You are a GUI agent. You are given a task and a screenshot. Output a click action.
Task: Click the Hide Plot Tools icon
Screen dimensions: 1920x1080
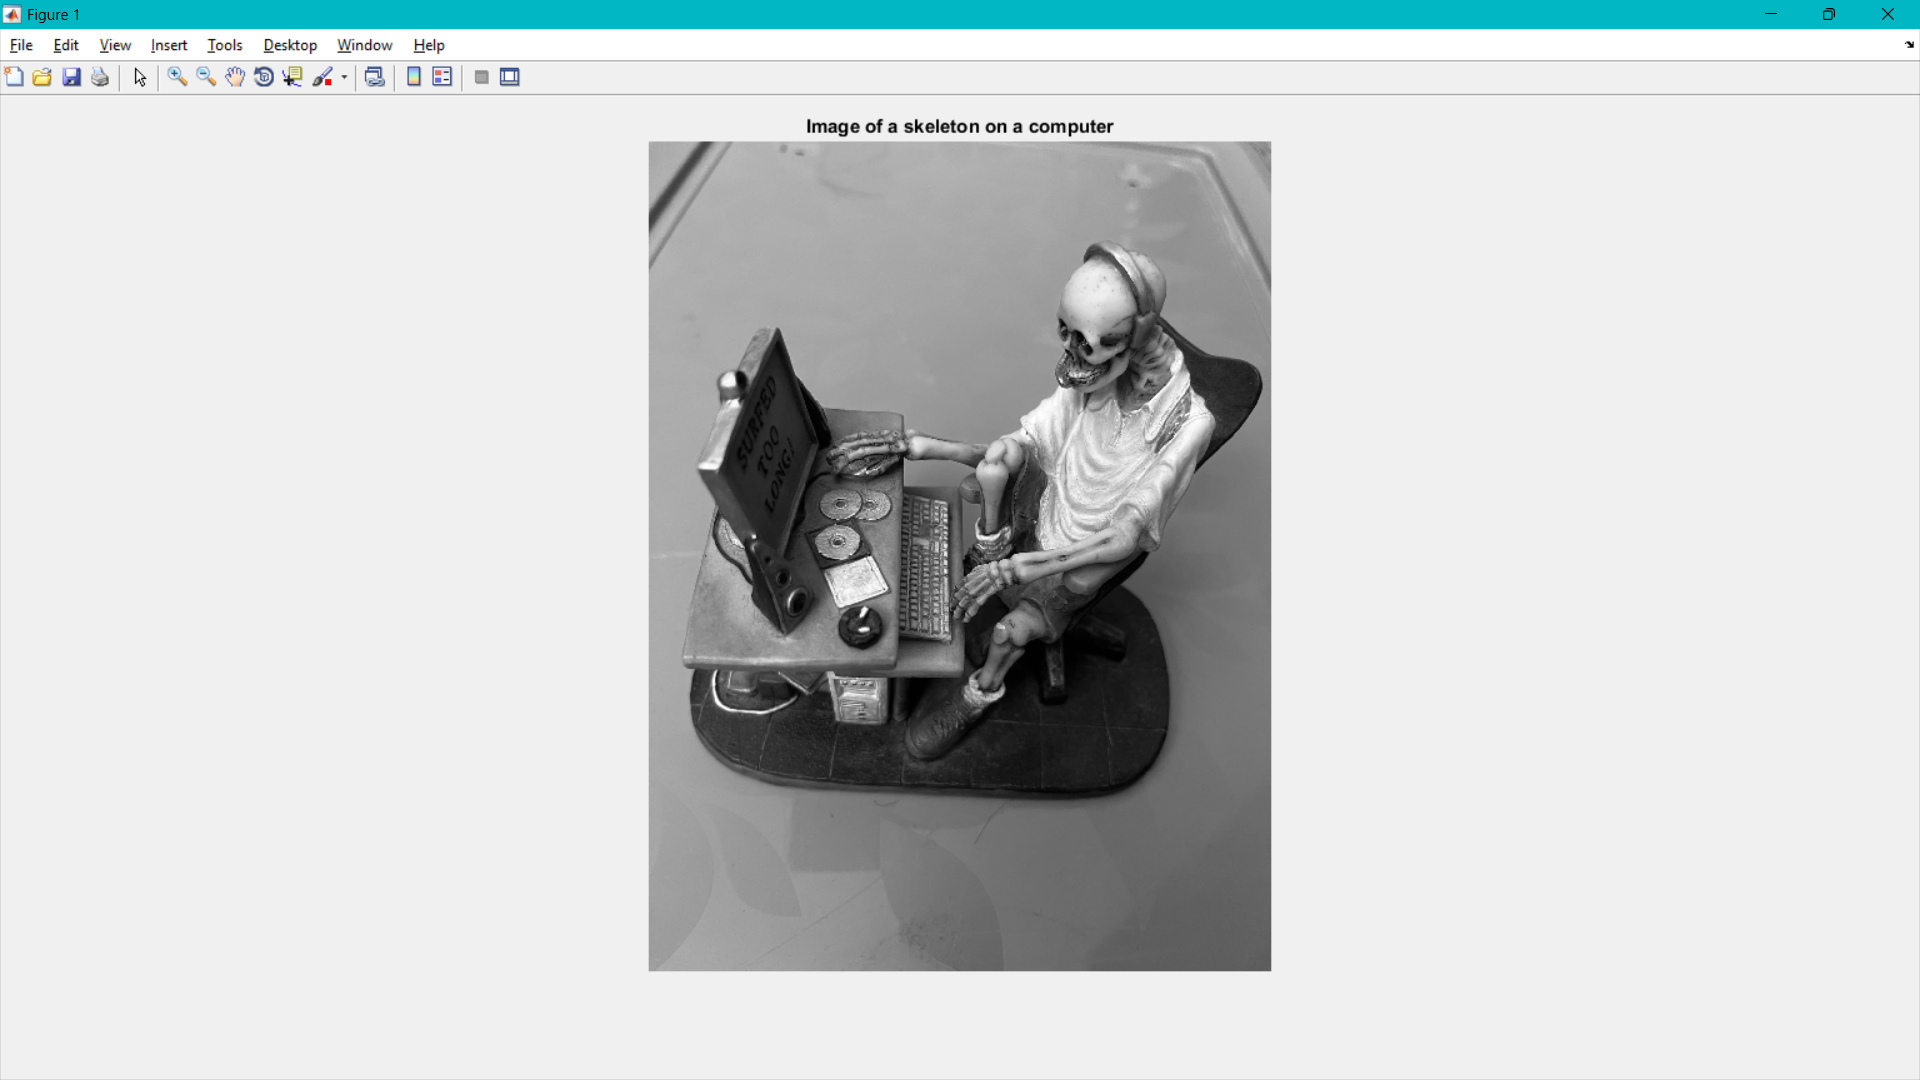pos(481,77)
